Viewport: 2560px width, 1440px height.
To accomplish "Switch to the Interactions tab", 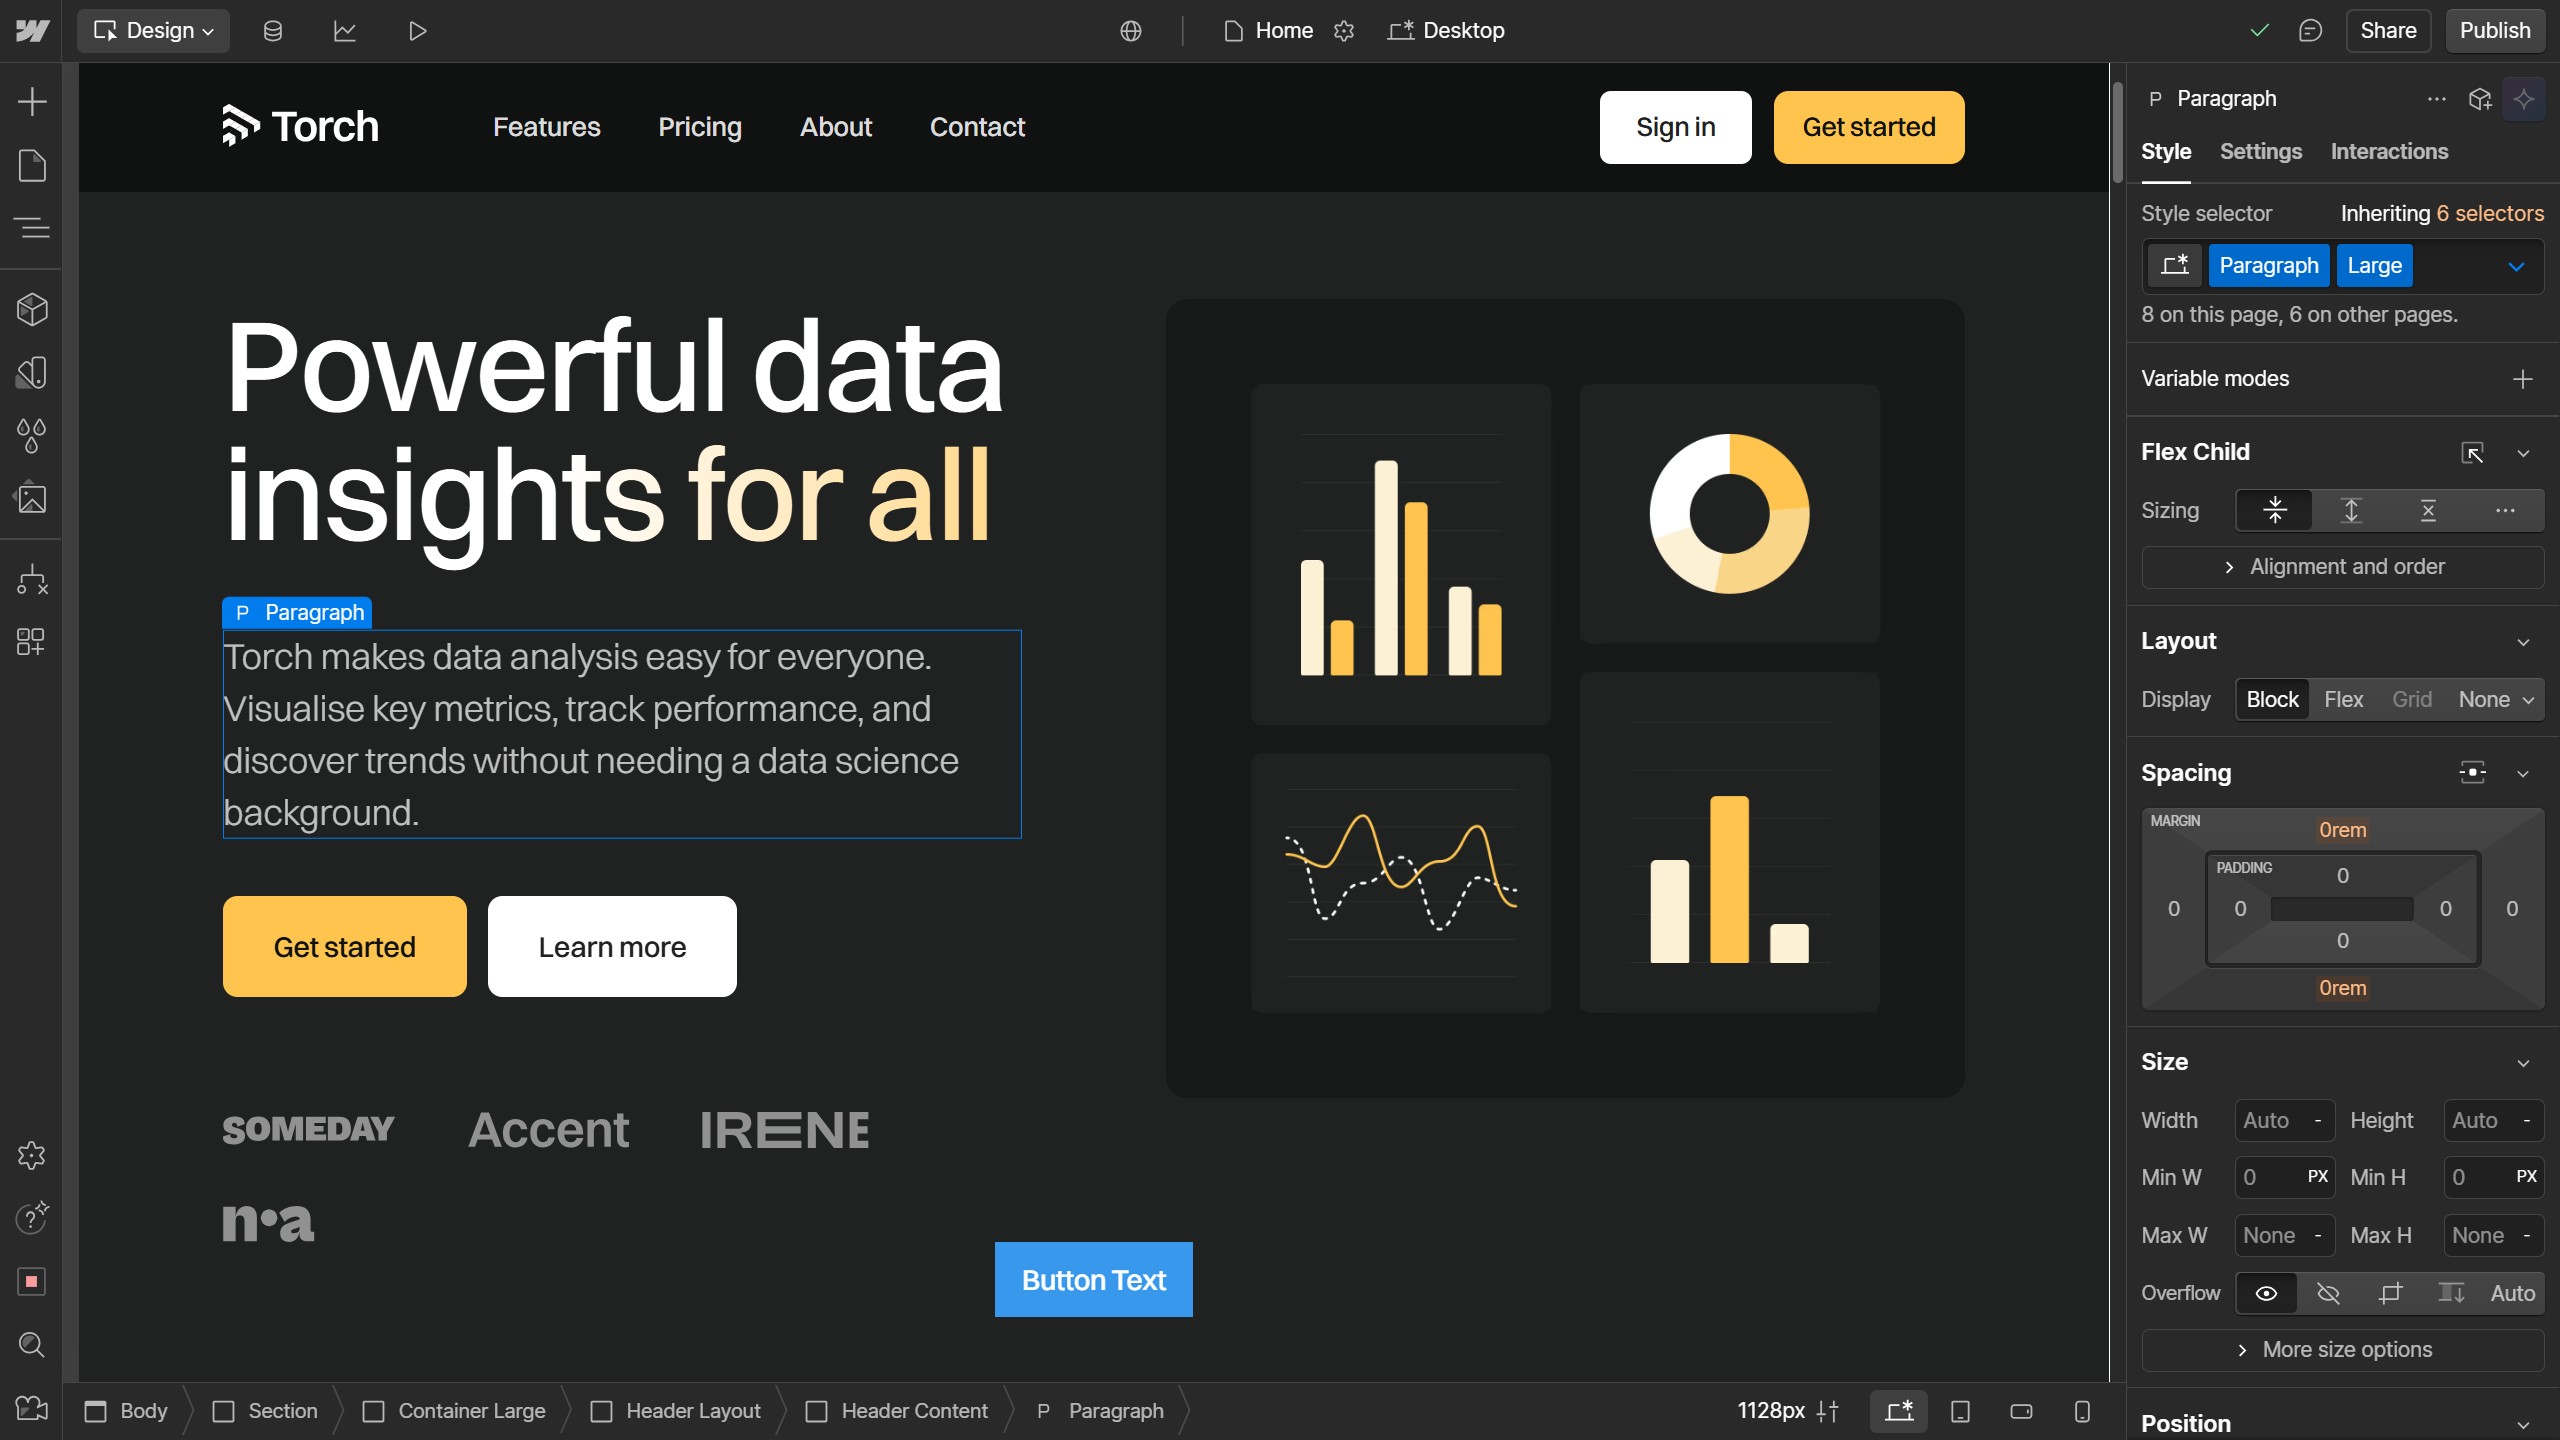I will pos(2388,151).
